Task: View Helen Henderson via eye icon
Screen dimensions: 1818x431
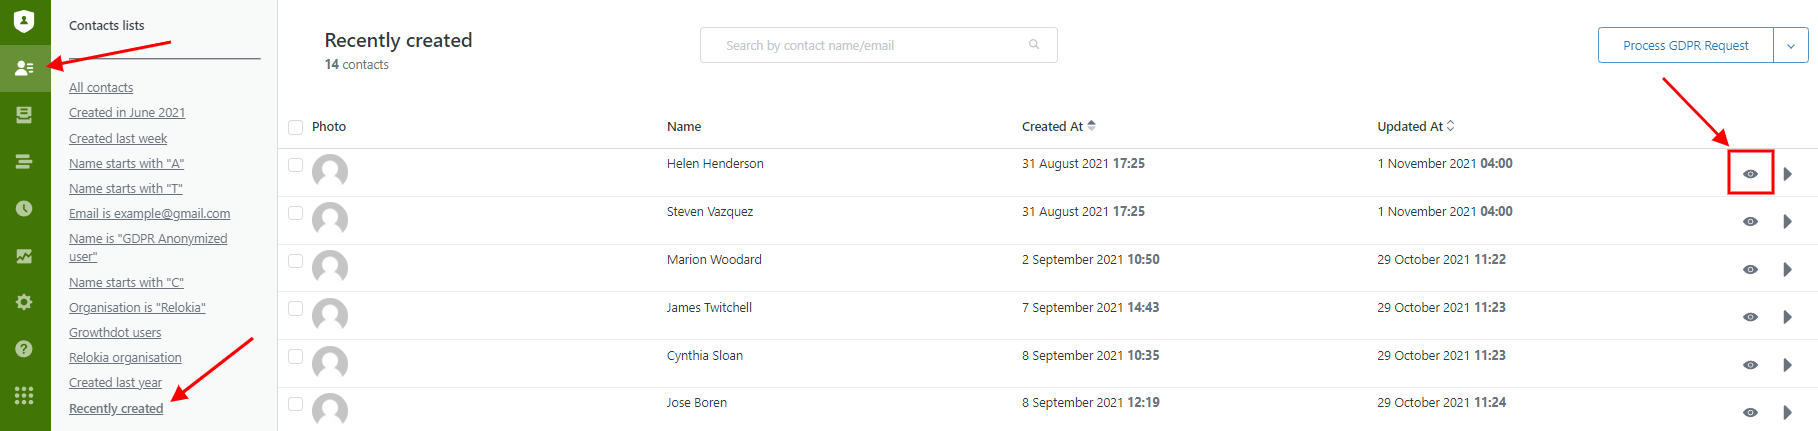Action: pos(1750,174)
